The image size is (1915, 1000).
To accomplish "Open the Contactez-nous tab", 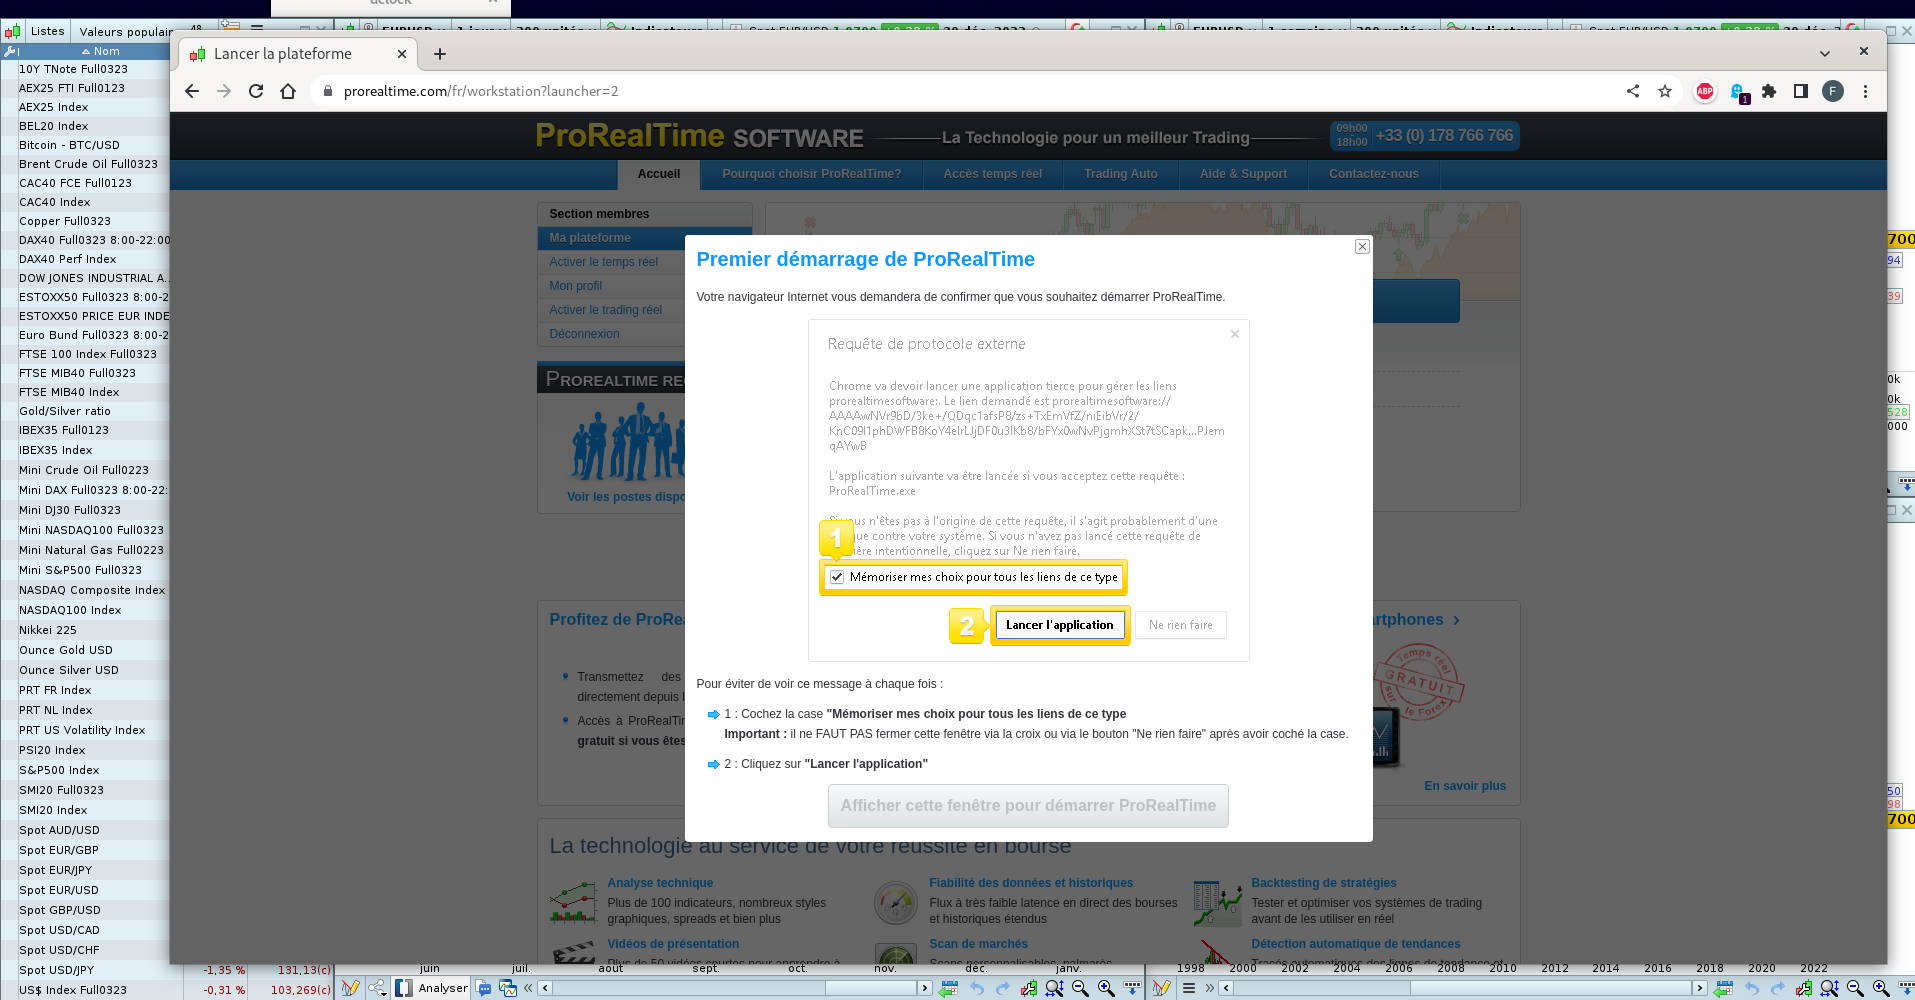I will pyautogui.click(x=1374, y=174).
